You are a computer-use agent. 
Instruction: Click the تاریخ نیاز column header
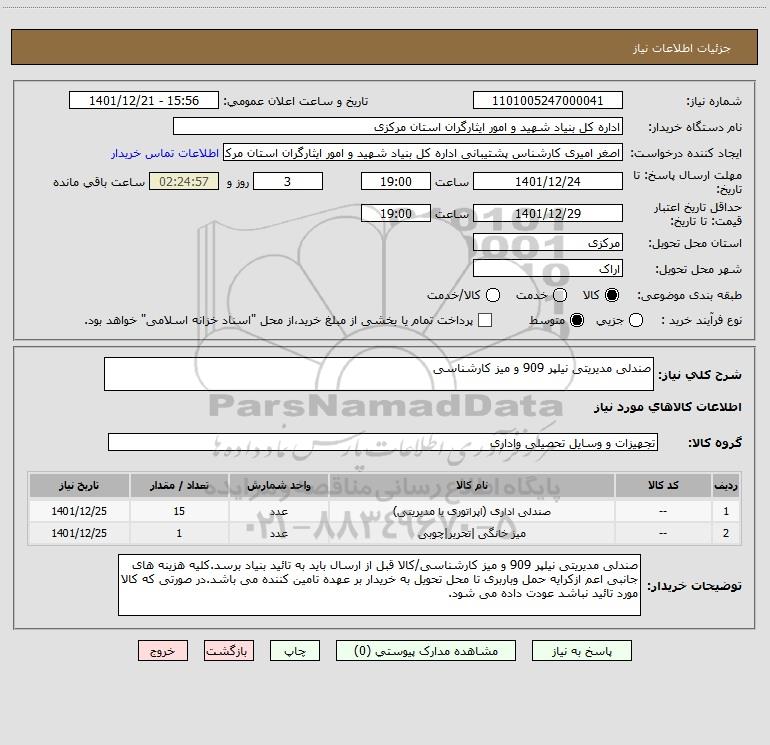(x=79, y=486)
